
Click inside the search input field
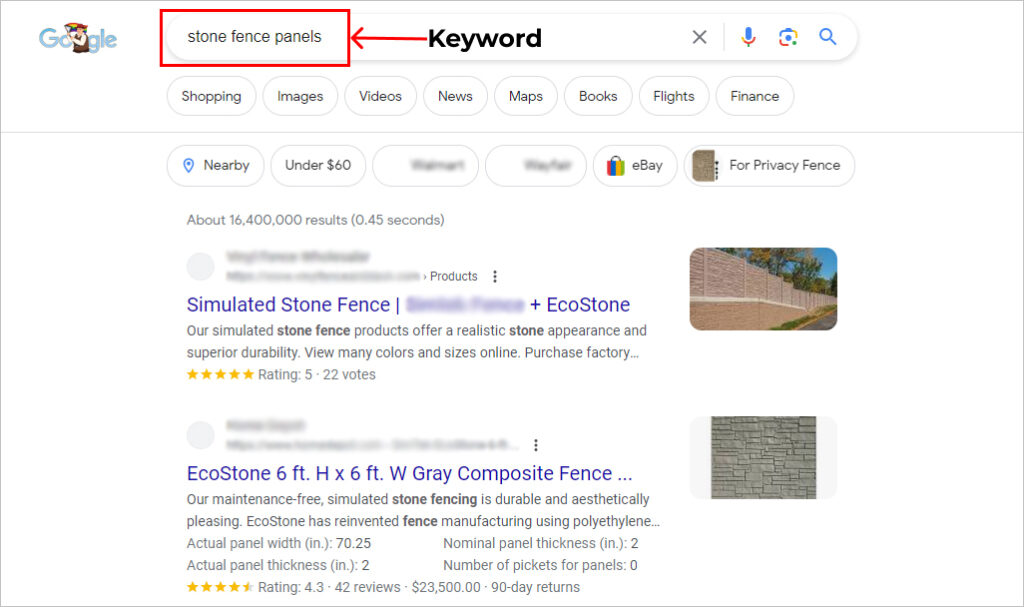pyautogui.click(x=255, y=36)
